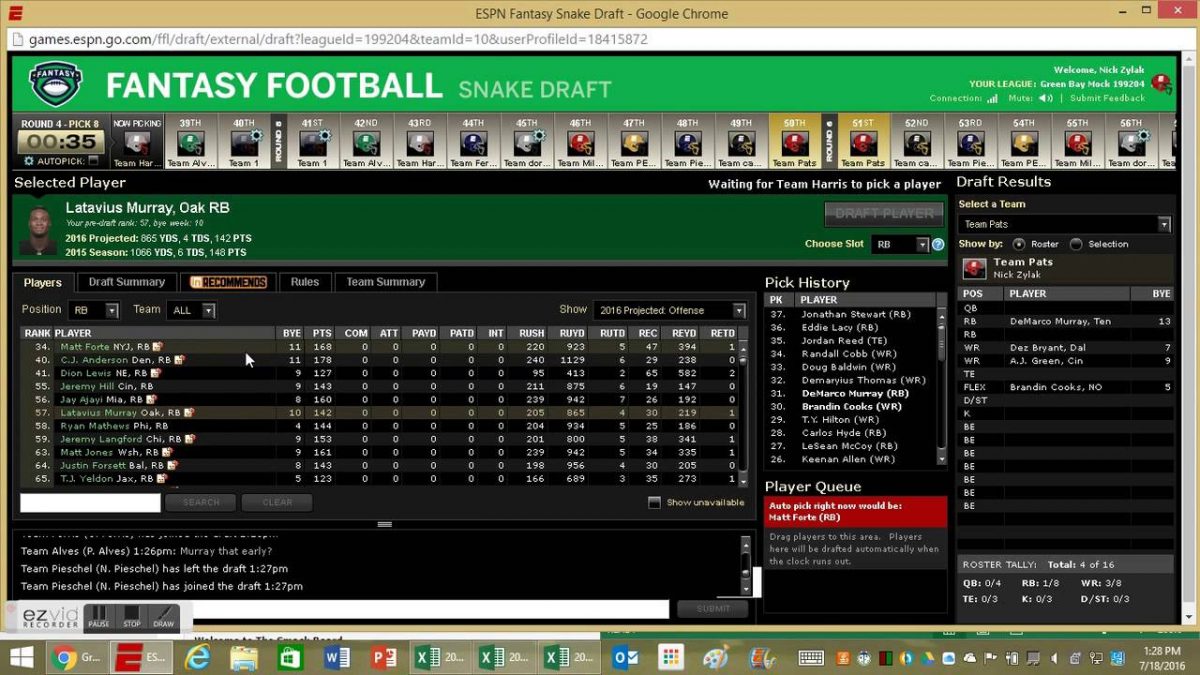Select the 39th pick Team Alv helmet
This screenshot has width=1200, height=675.
coord(190,143)
